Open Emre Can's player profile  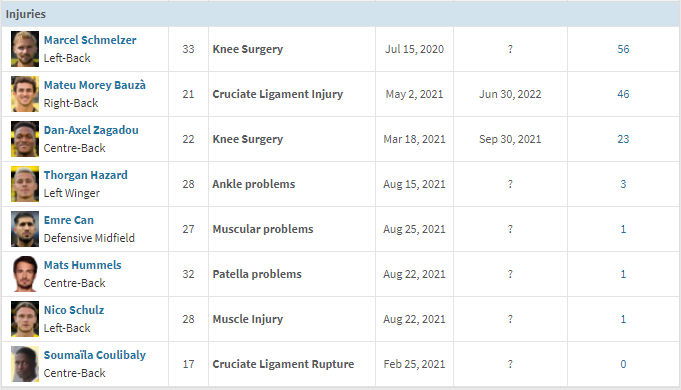69,220
